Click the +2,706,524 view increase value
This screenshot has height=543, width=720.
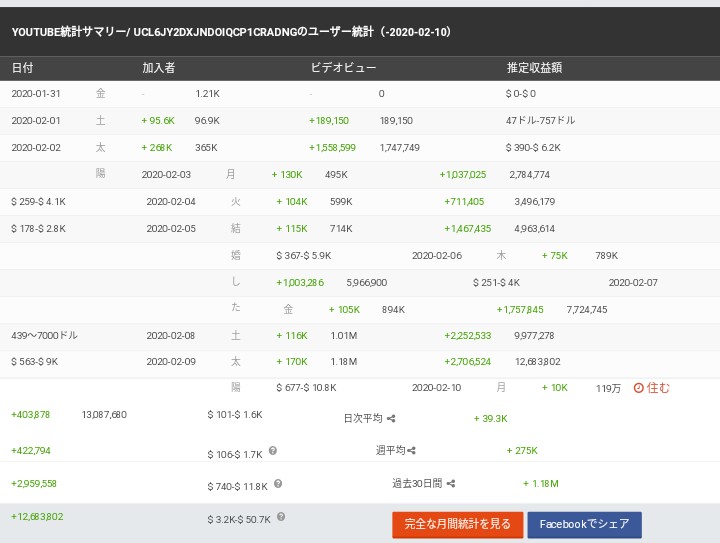pos(467,362)
